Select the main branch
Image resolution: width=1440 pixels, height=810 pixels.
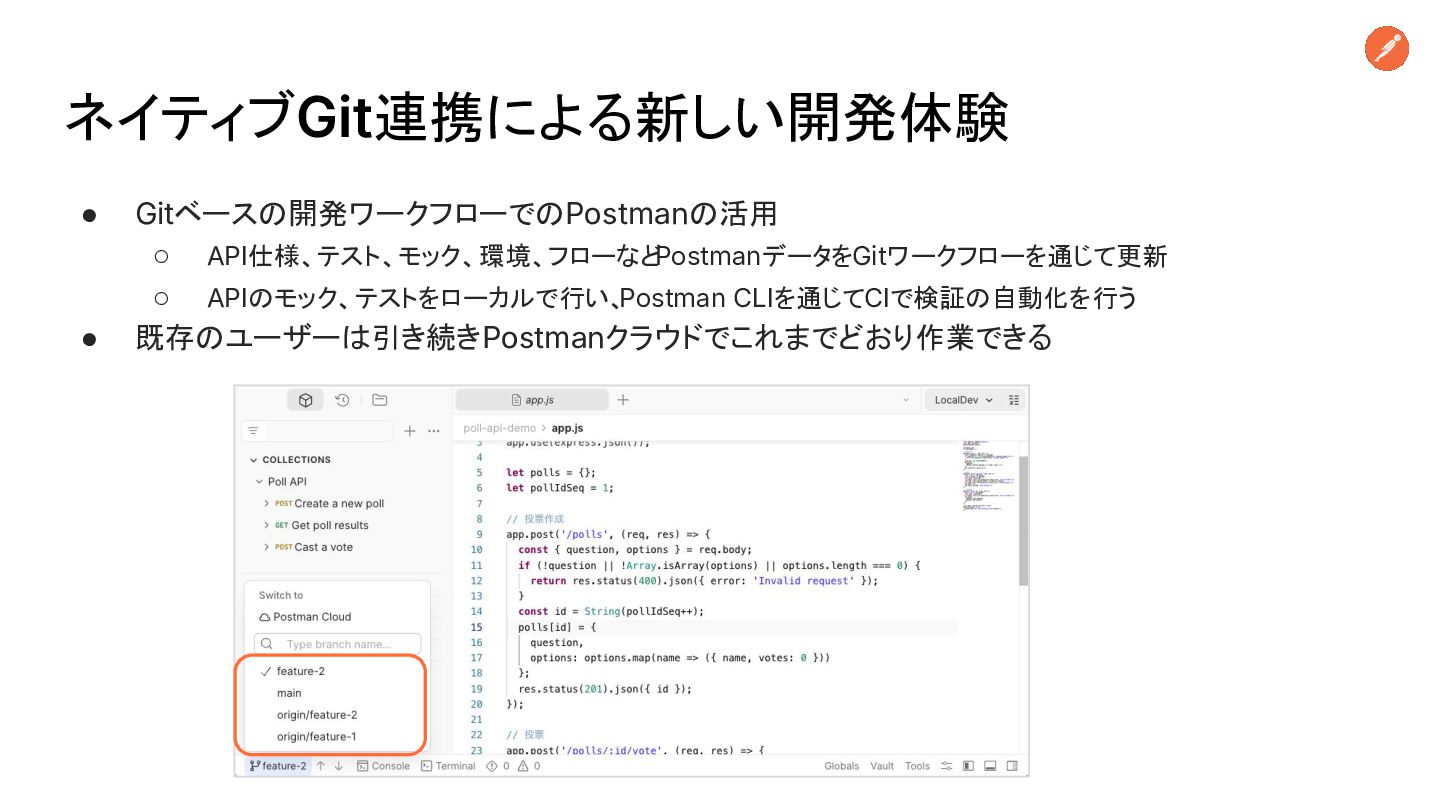(289, 693)
